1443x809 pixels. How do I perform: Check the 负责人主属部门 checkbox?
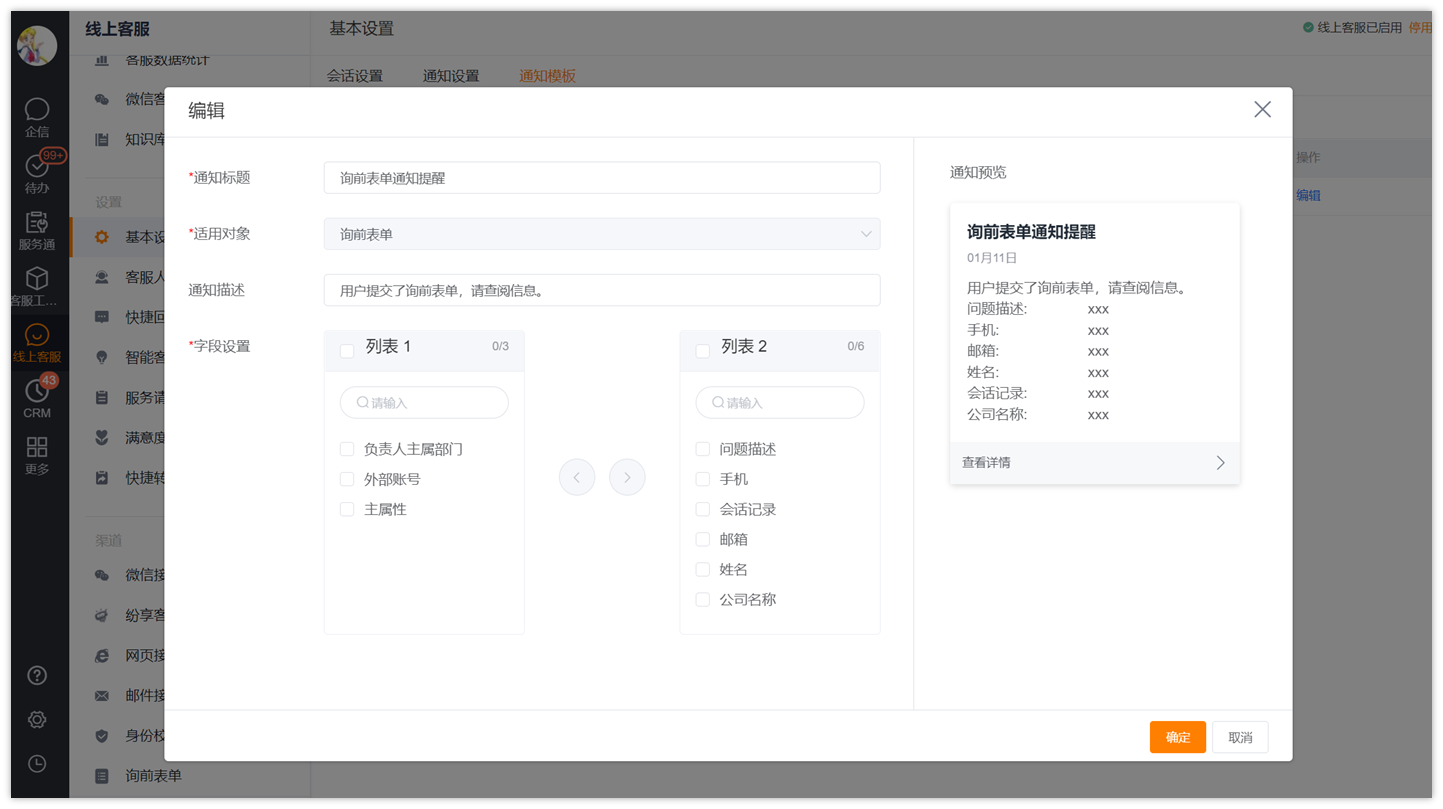(347, 450)
